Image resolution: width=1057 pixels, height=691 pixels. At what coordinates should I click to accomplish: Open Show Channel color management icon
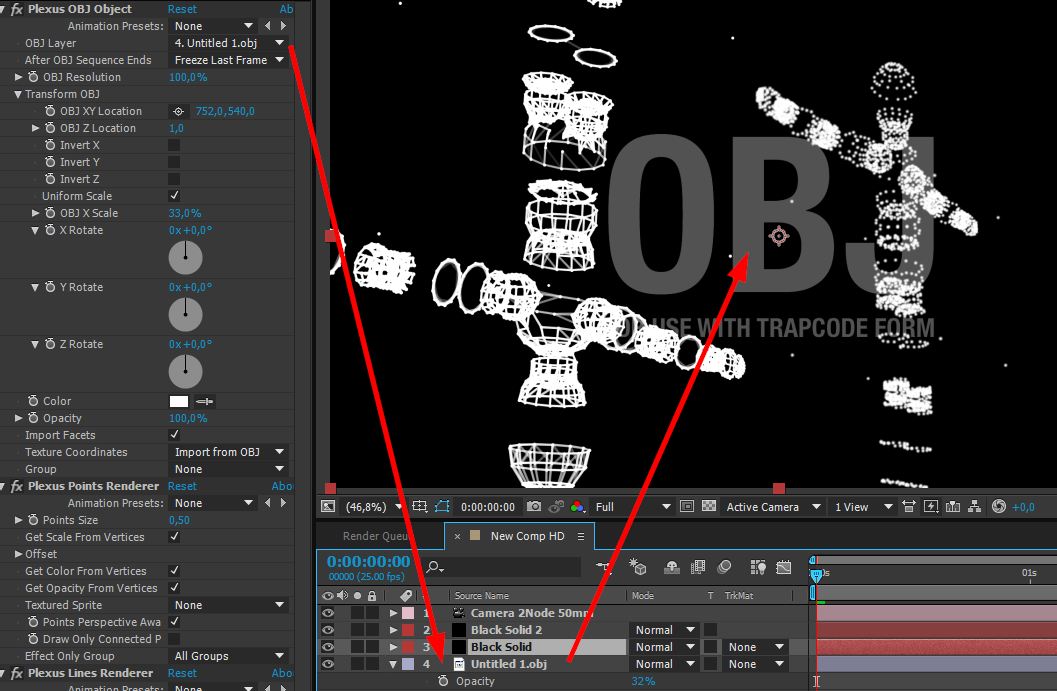[x=577, y=506]
